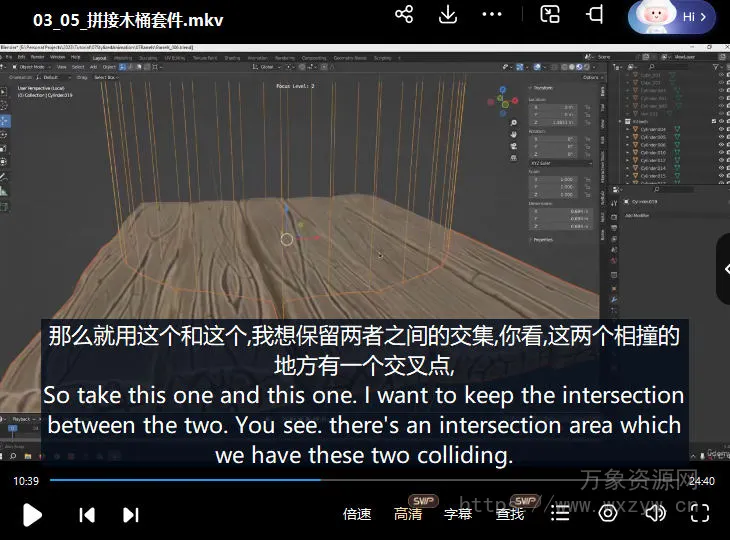Open the three-dot more options menu
This screenshot has width=730, height=540.
[x=492, y=15]
